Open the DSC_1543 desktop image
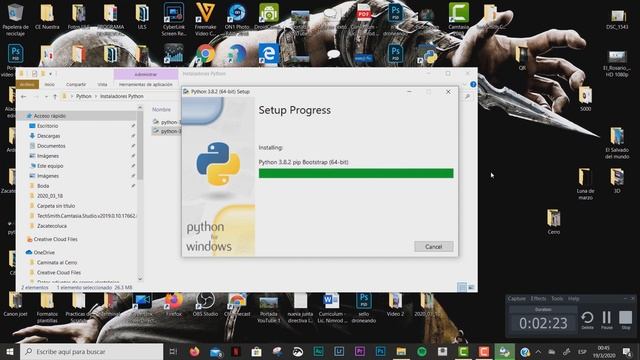This screenshot has height=360, width=640. [617, 20]
